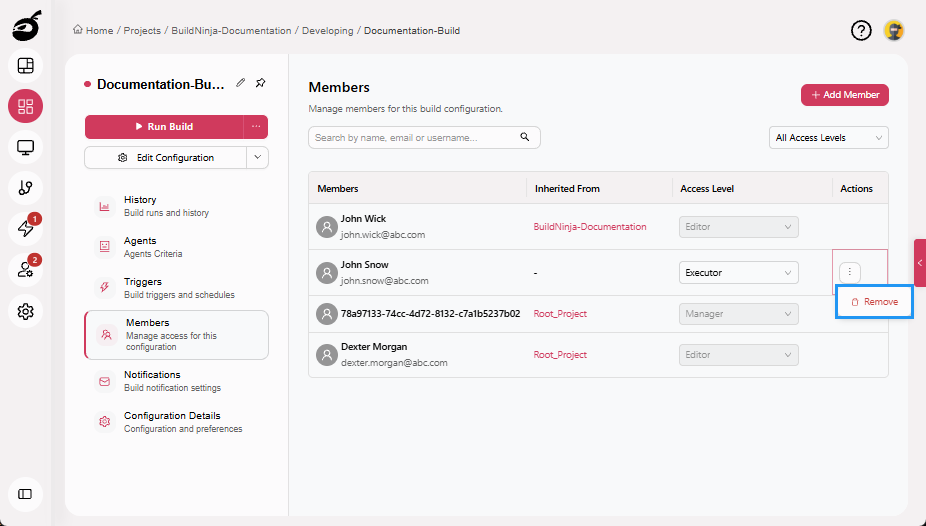
Task: Go to BuildNinja-Documentation in the breadcrumb
Action: point(231,31)
